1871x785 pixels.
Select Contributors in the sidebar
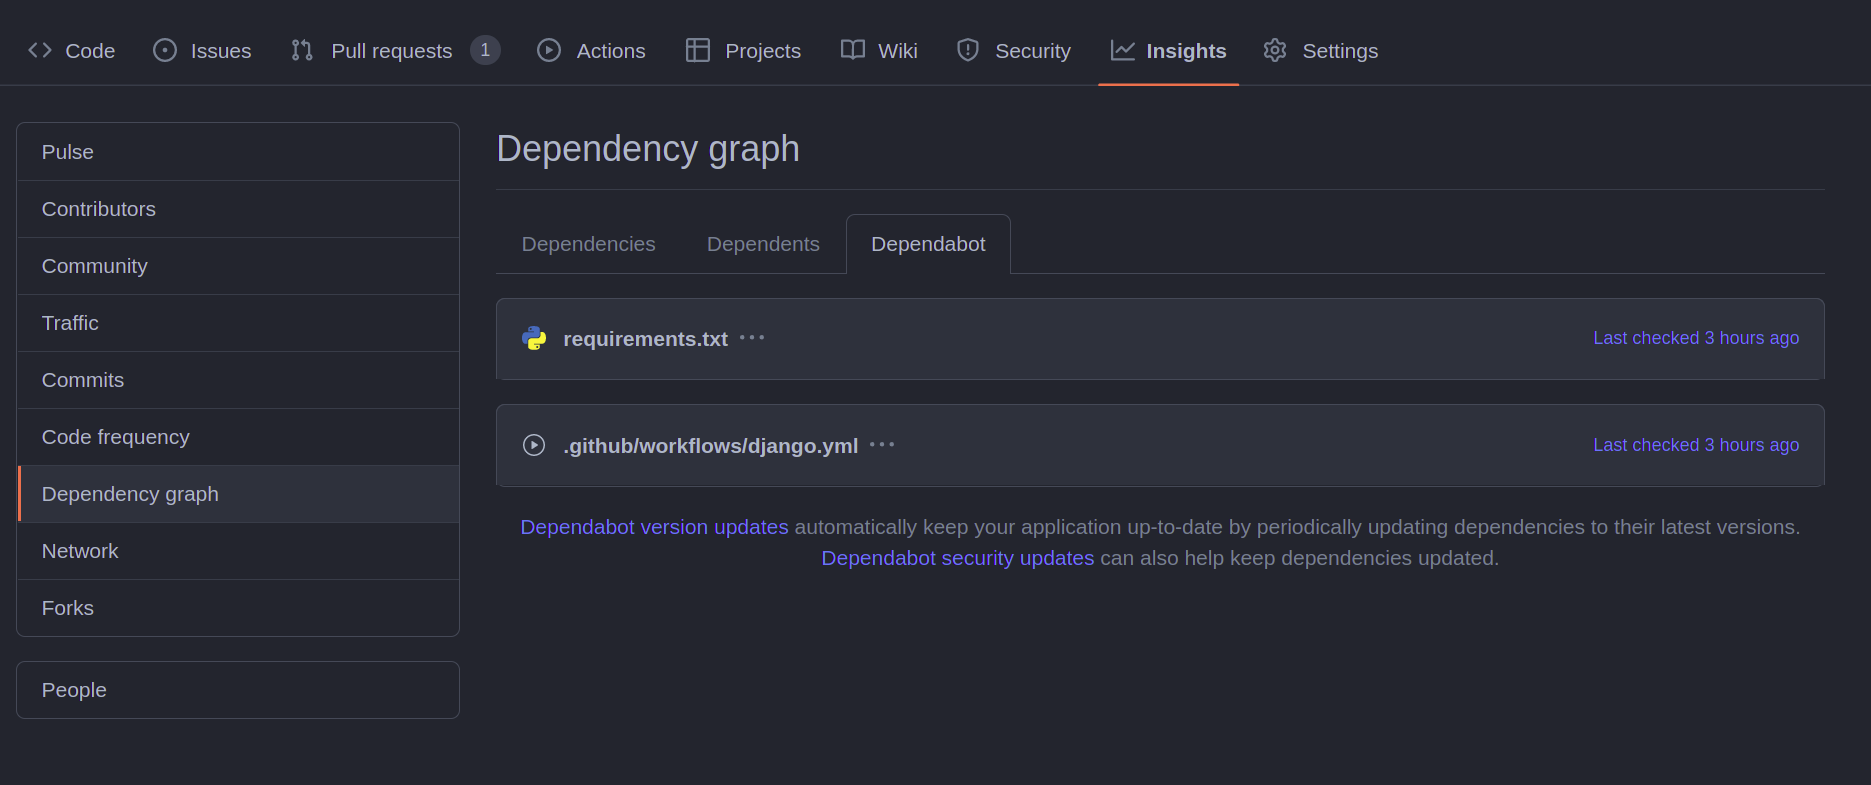point(238,209)
